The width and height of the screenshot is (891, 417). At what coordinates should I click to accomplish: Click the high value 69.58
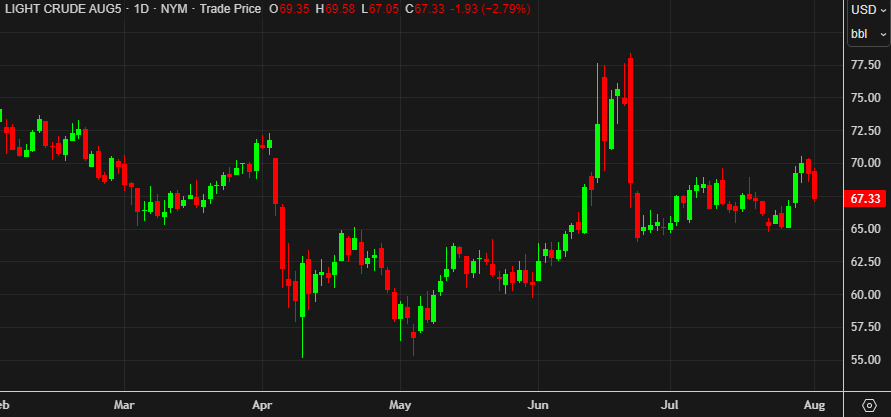(339, 9)
